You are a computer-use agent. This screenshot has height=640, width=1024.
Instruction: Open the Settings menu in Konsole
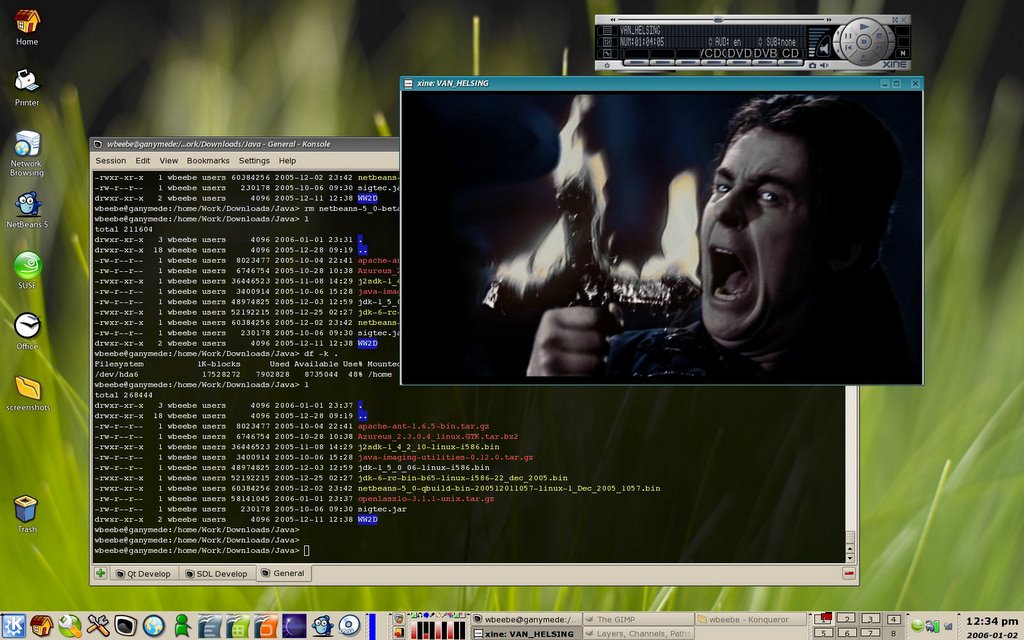point(254,161)
